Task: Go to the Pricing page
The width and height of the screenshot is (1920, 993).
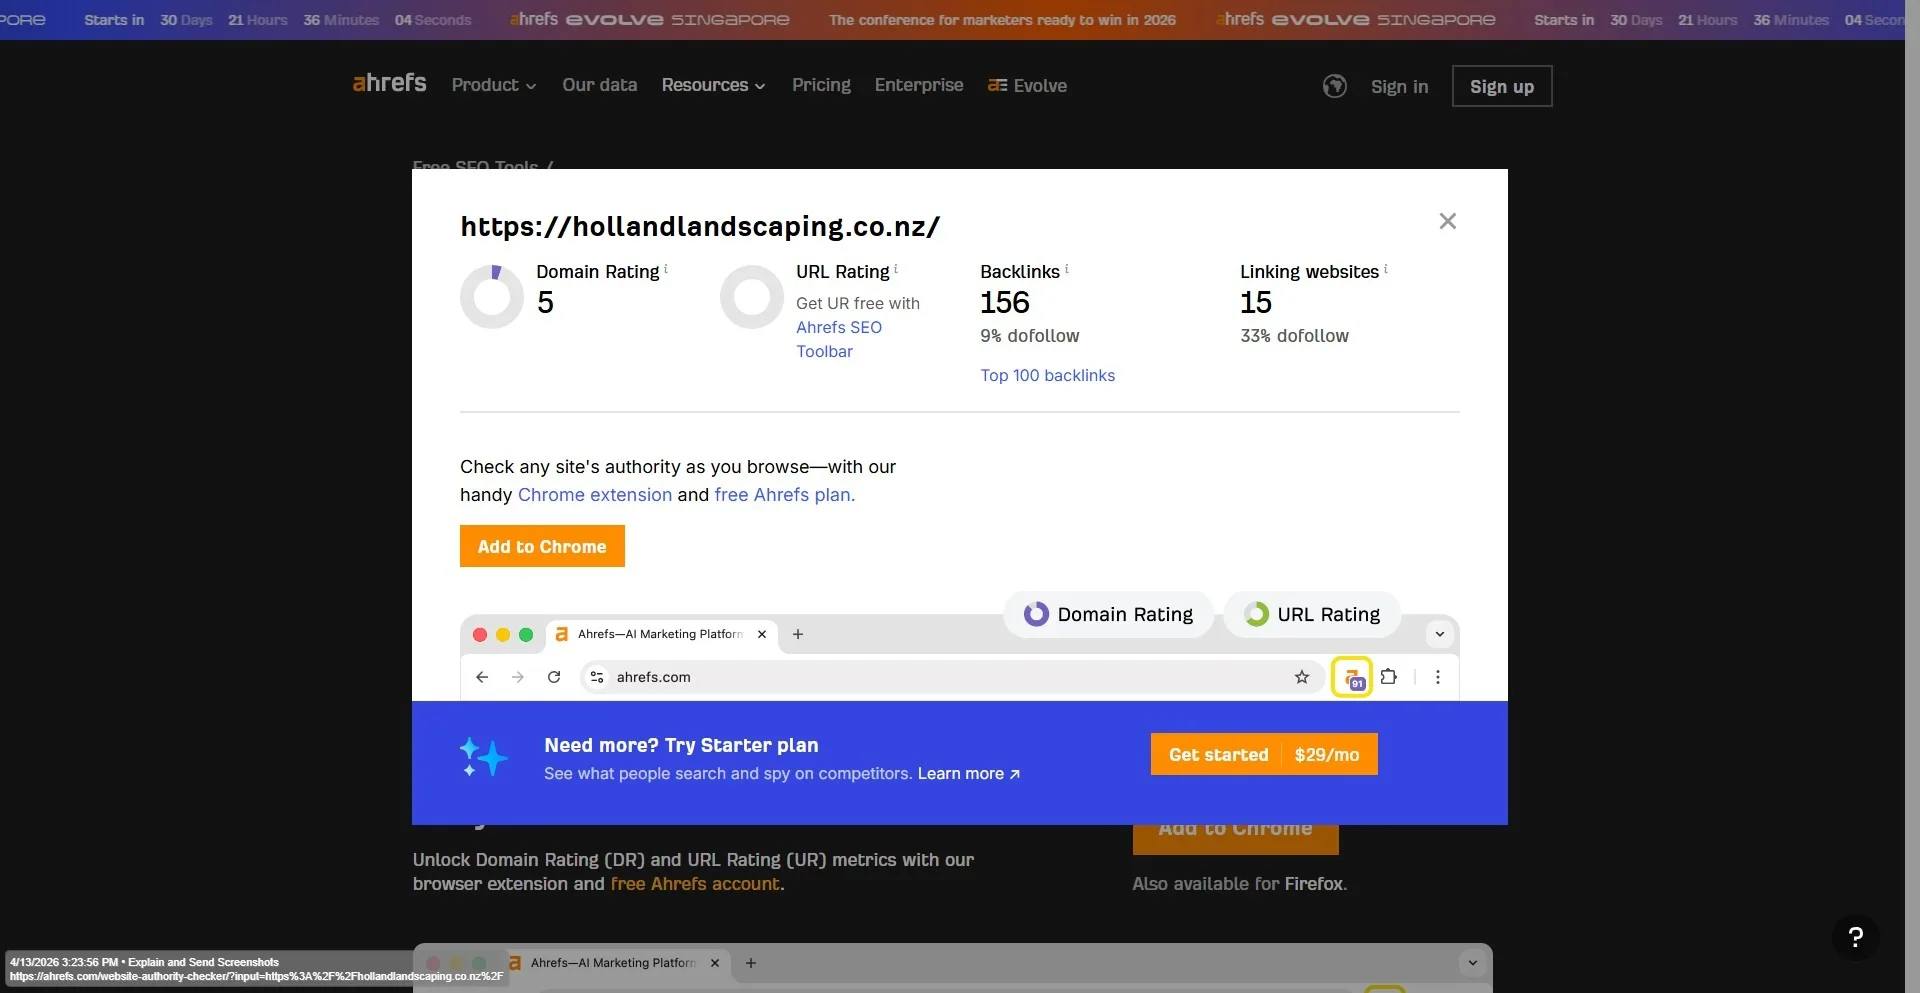Action: click(x=821, y=86)
